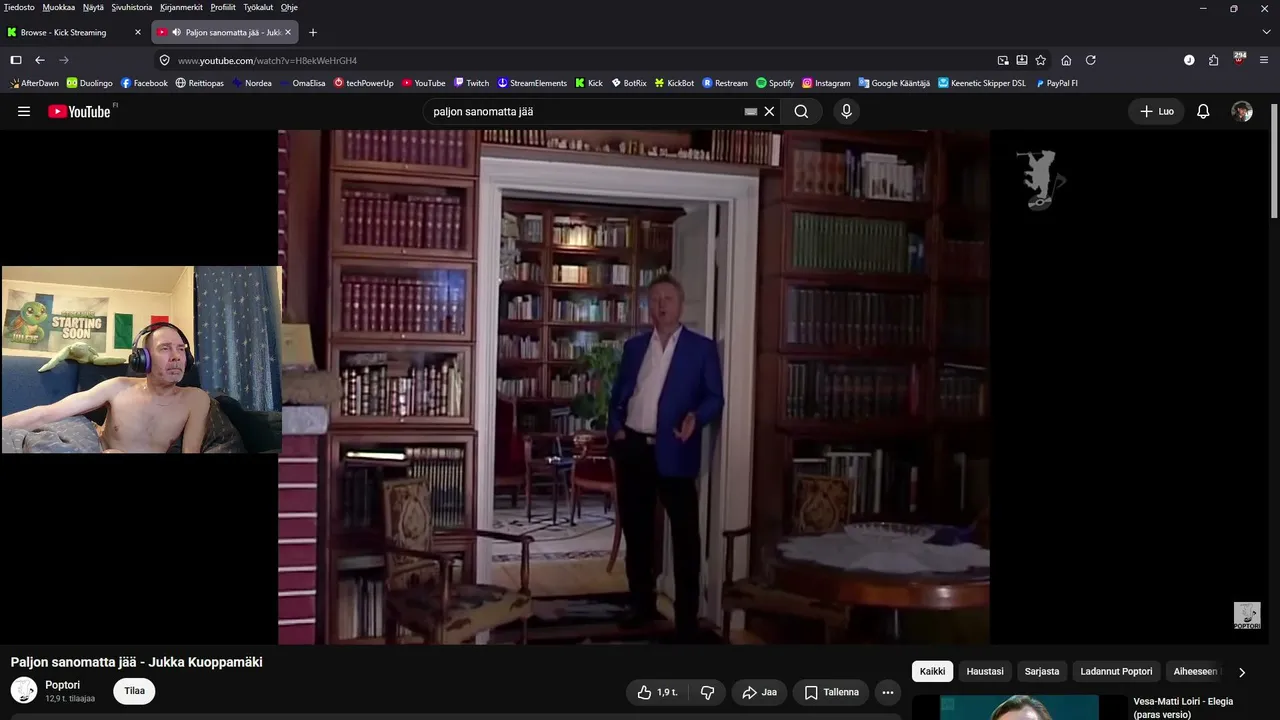The image size is (1280, 720).
Task: Click the YouTube search input field
Action: coord(585,112)
